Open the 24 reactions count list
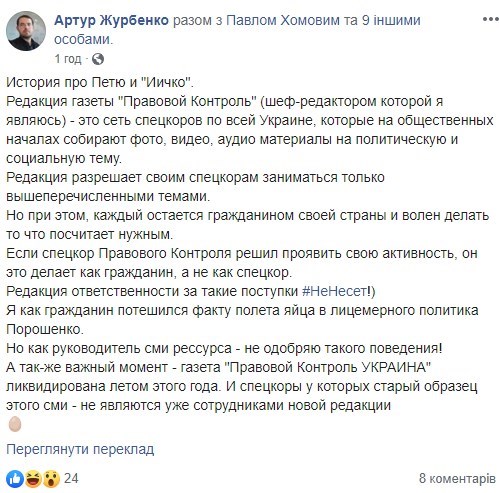 pyautogui.click(x=71, y=479)
